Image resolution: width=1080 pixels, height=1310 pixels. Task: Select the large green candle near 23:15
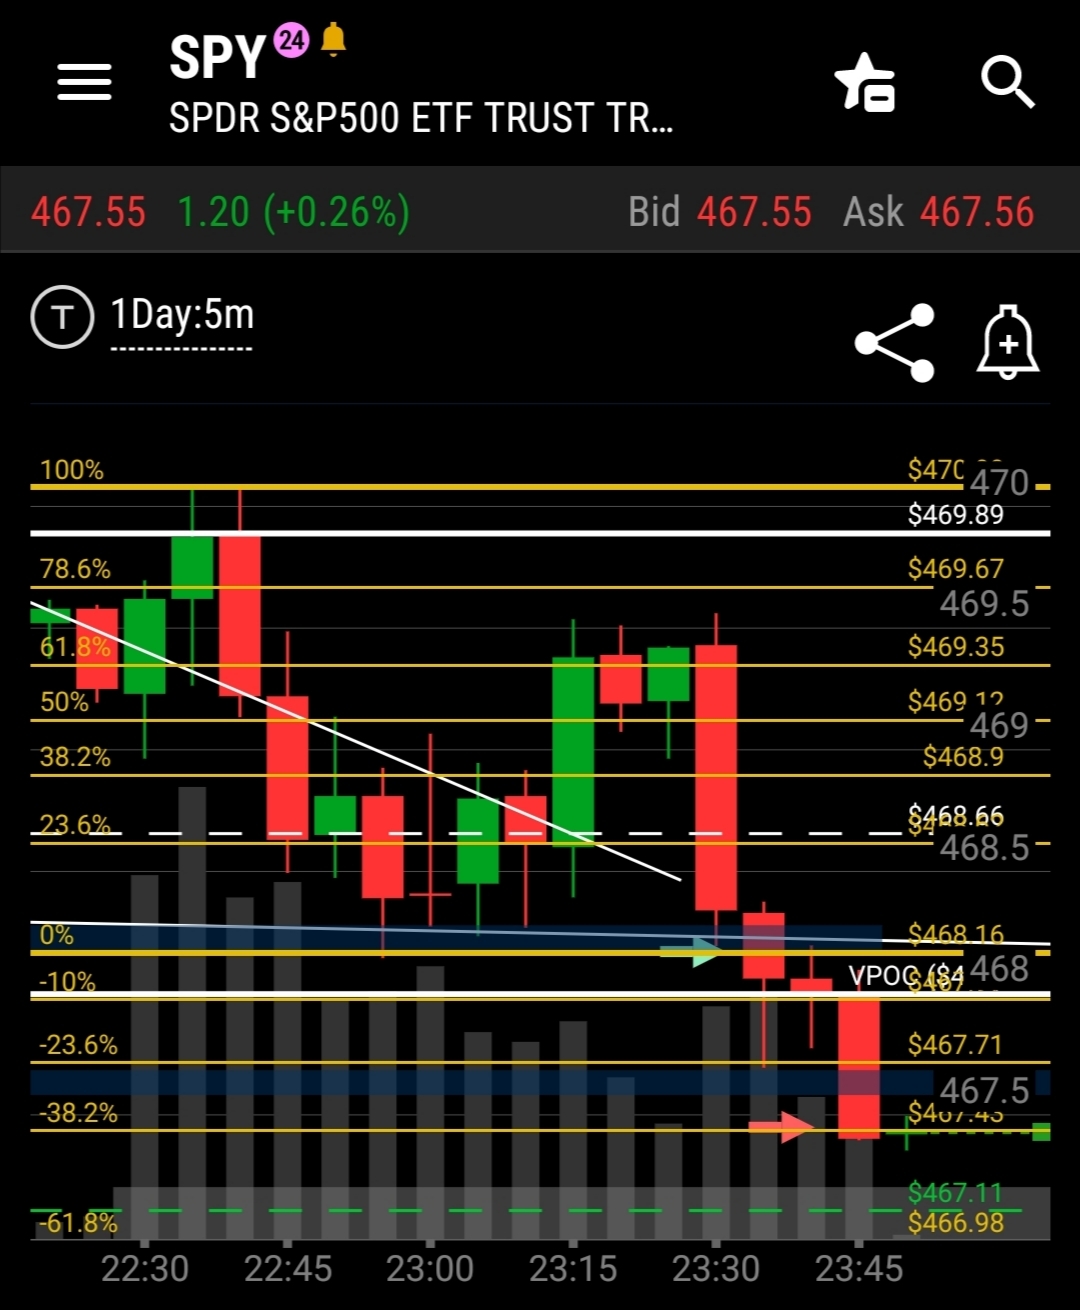(x=573, y=752)
